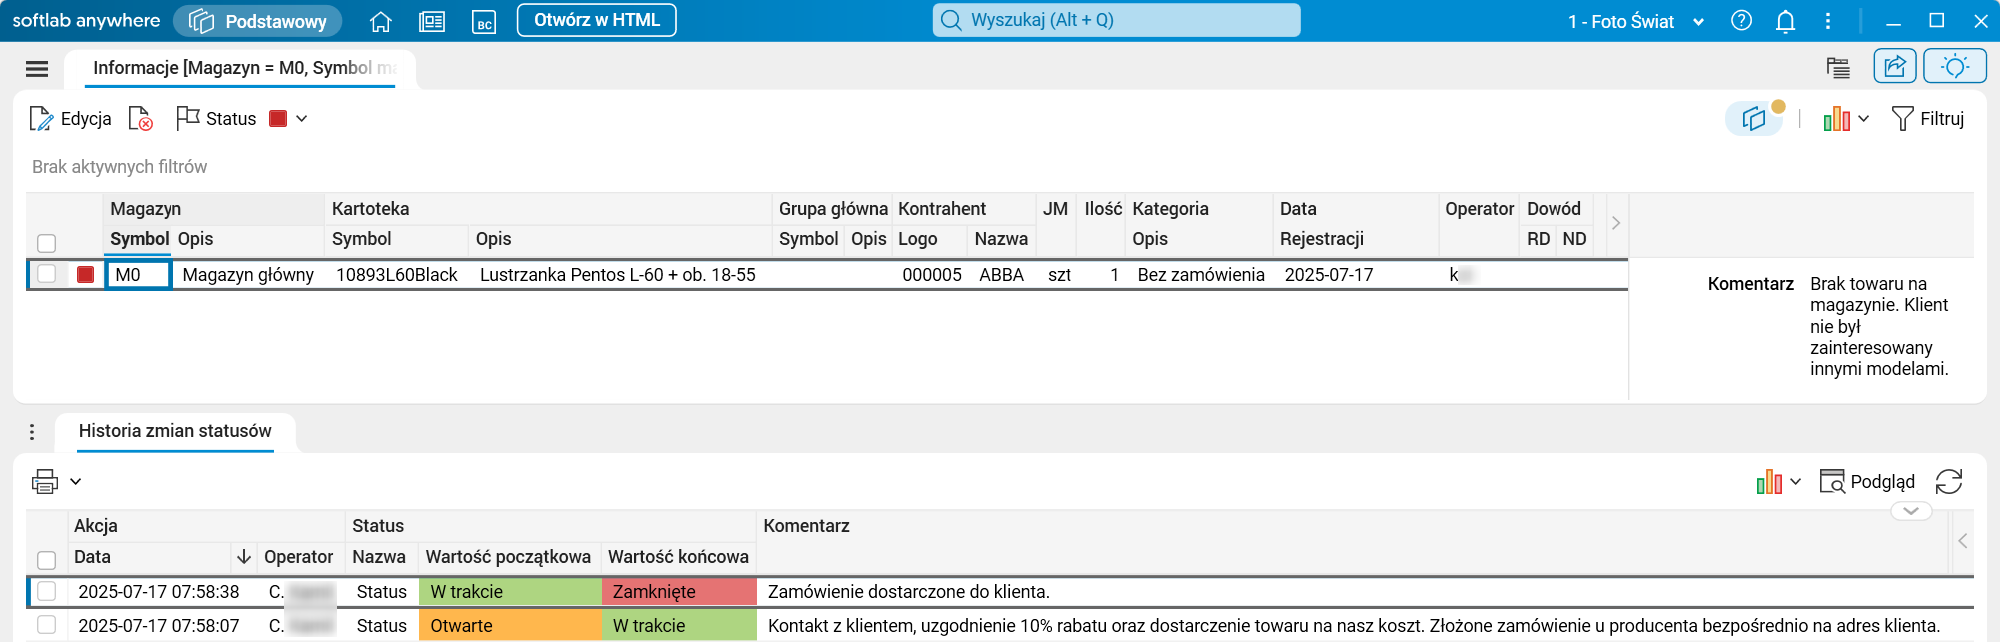This screenshot has width=2000, height=642.
Task: Click the Wartość końcowa column header
Action: point(679,557)
